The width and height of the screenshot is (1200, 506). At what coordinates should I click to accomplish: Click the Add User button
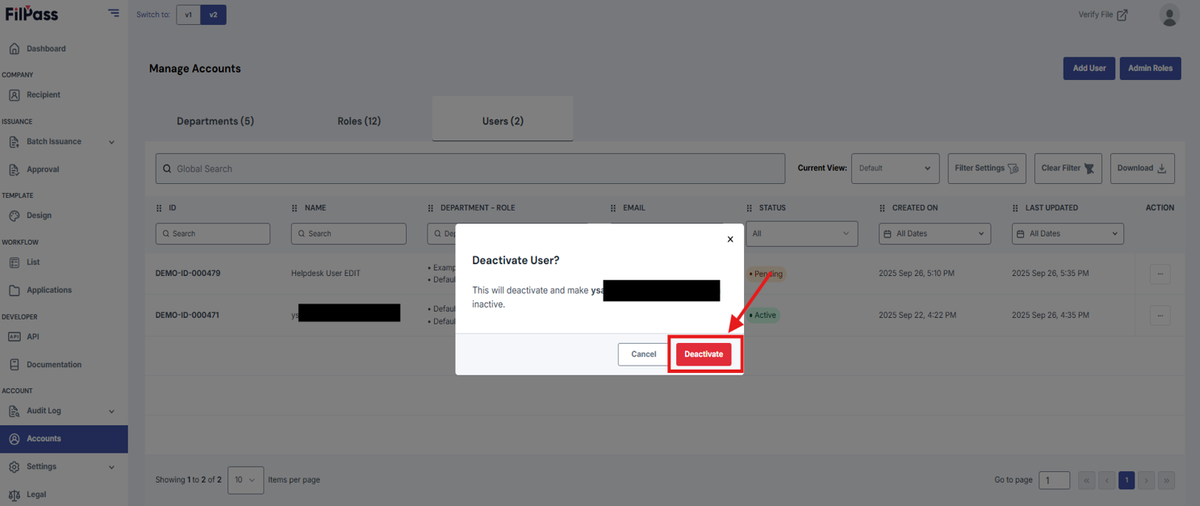pos(1089,69)
